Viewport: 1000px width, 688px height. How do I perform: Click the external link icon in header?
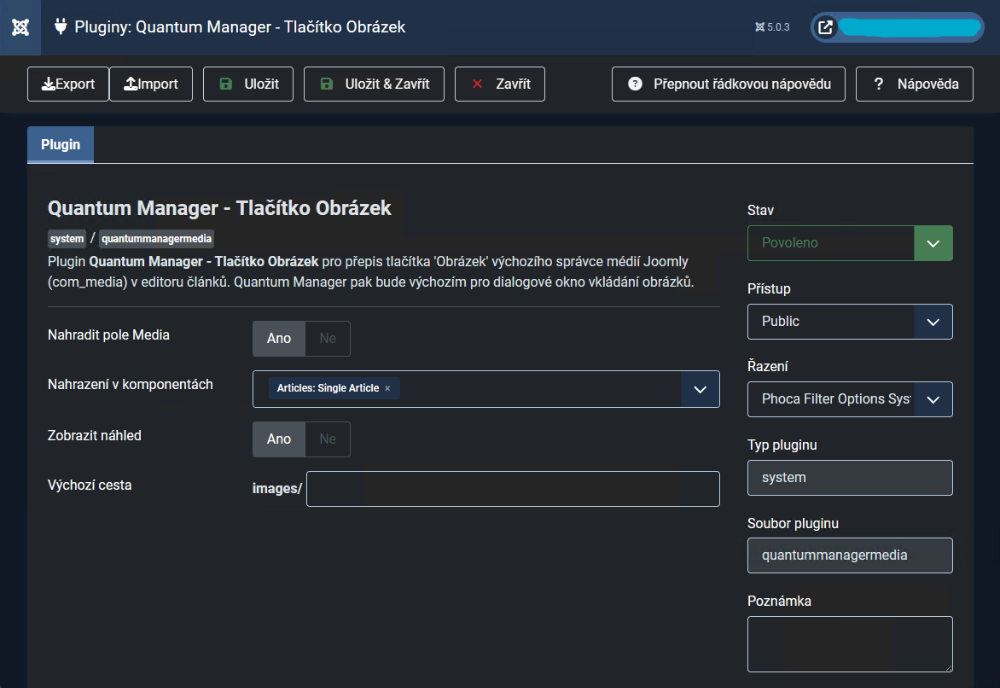tap(826, 28)
